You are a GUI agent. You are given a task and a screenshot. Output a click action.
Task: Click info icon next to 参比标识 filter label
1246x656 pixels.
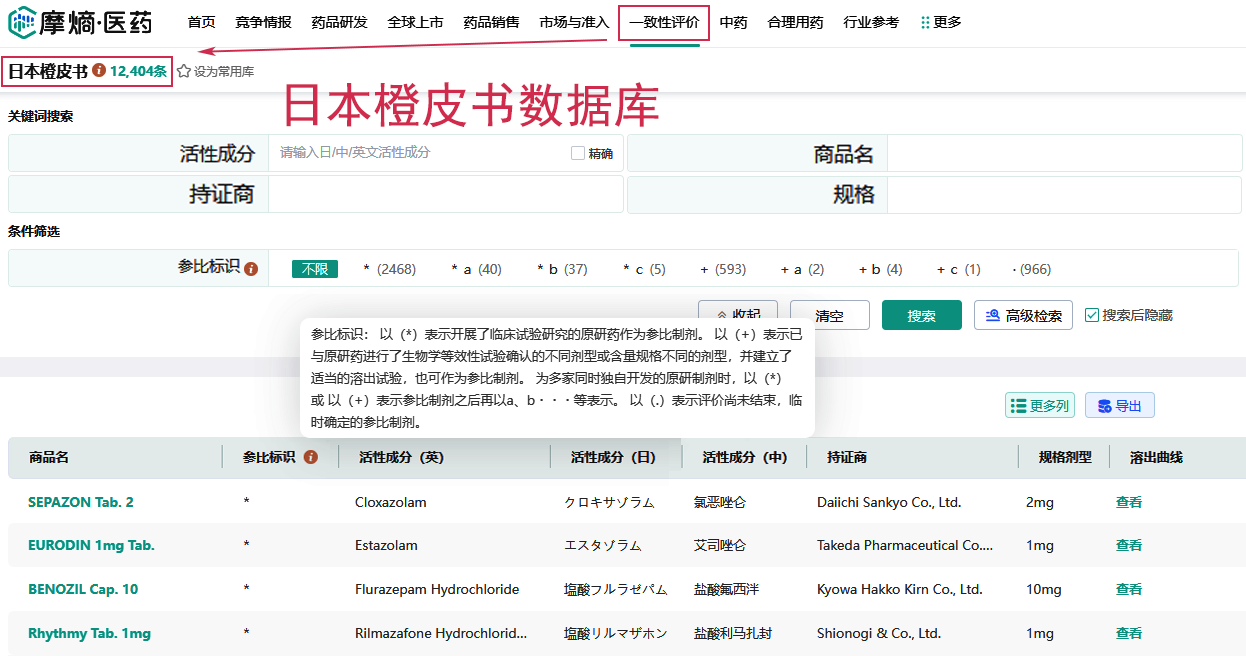251,269
